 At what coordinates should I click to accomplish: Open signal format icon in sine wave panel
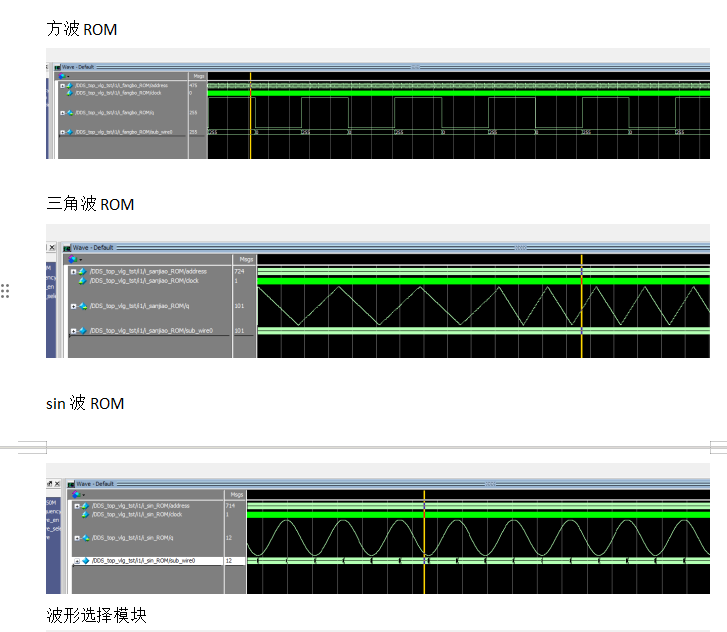coord(76,494)
